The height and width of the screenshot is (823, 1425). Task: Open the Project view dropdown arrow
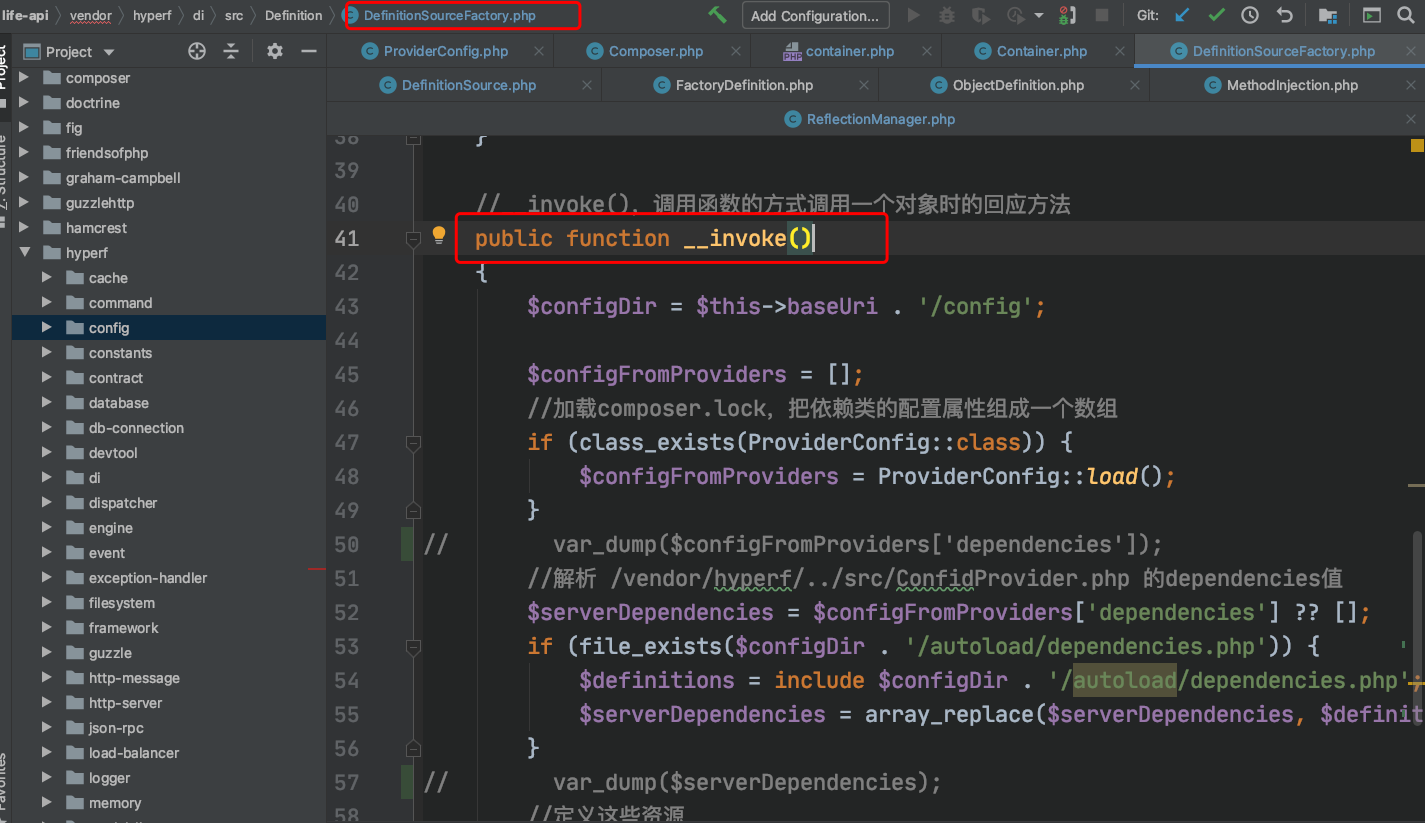pos(109,52)
